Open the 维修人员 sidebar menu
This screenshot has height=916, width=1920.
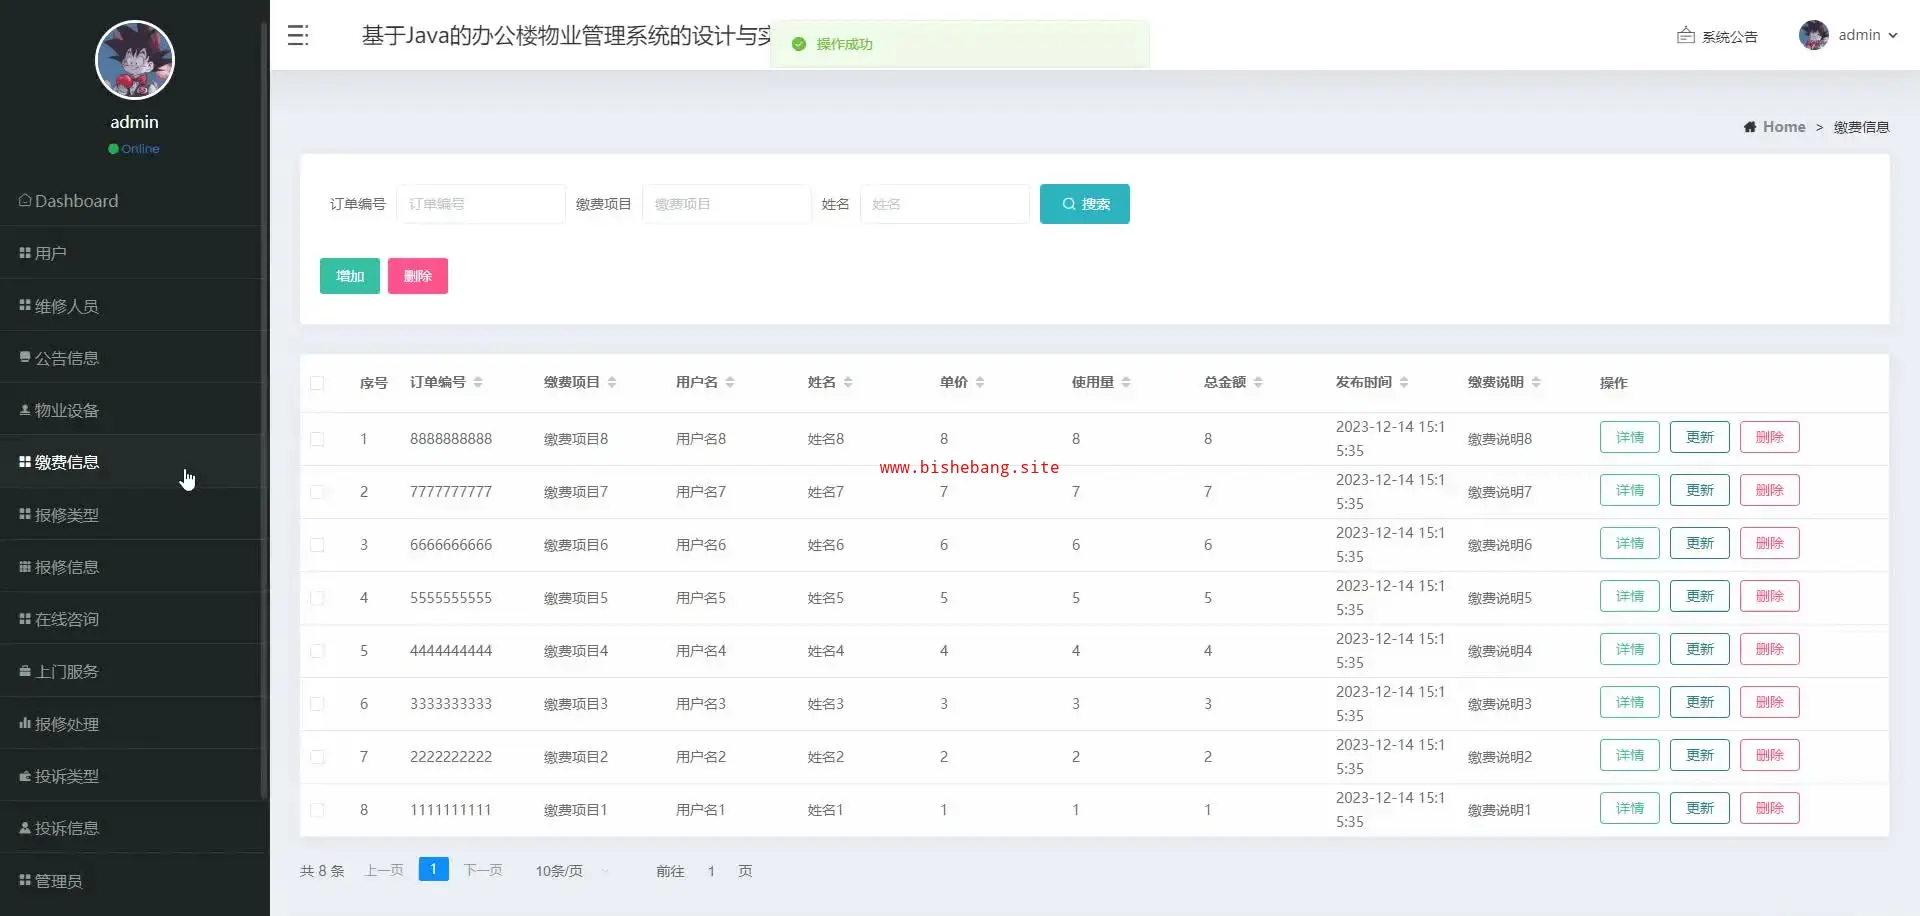tap(133, 306)
